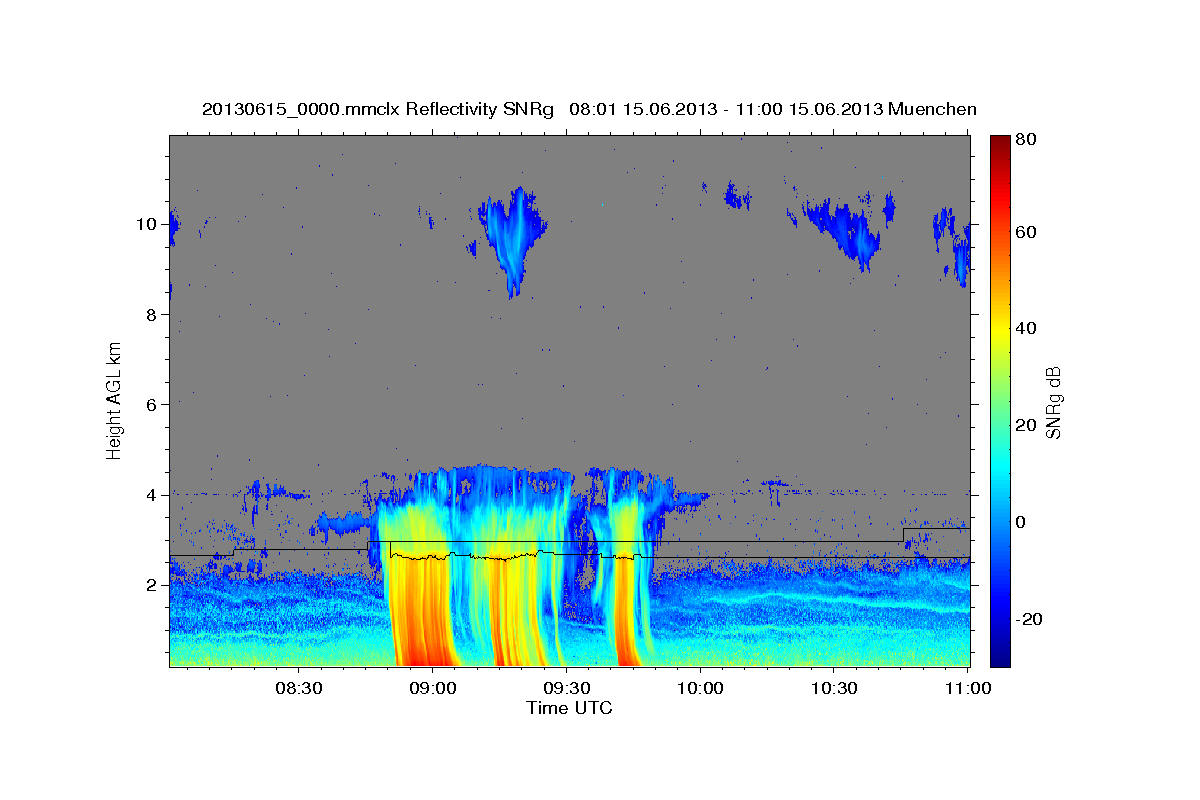Click the 11:00 time tick label
The width and height of the screenshot is (1200, 800).
(967, 688)
